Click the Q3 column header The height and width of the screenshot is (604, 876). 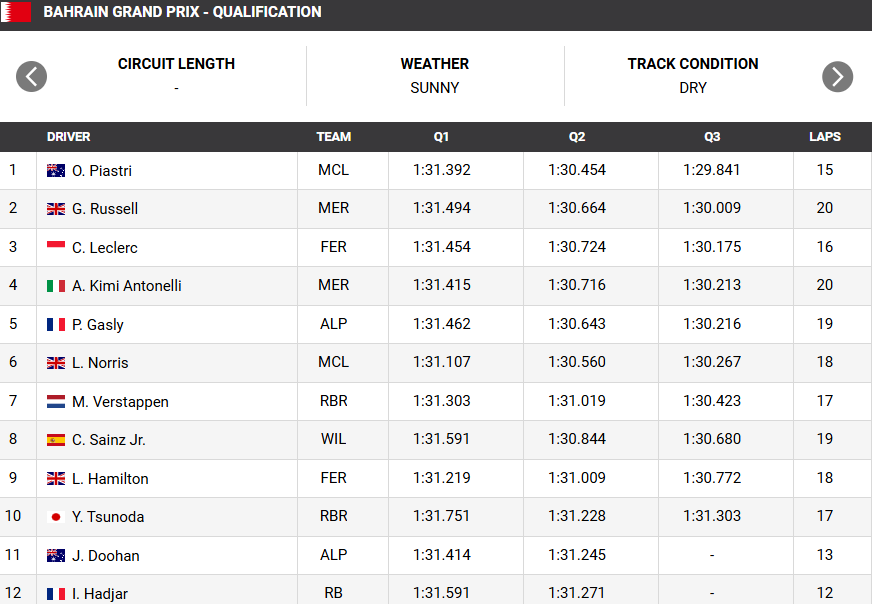[x=712, y=137]
